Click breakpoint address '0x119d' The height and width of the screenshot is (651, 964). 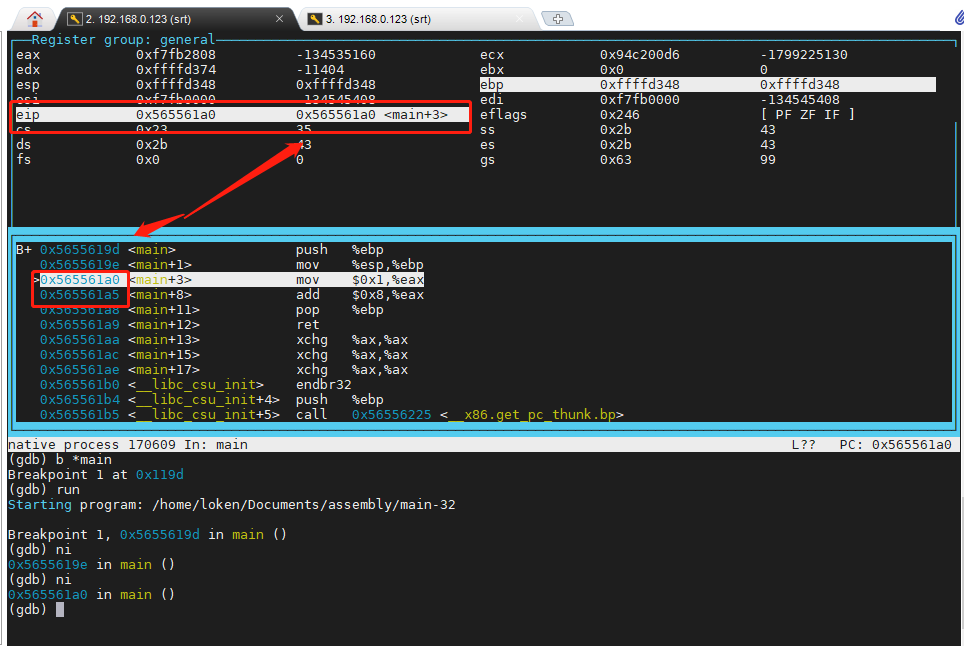[160, 475]
